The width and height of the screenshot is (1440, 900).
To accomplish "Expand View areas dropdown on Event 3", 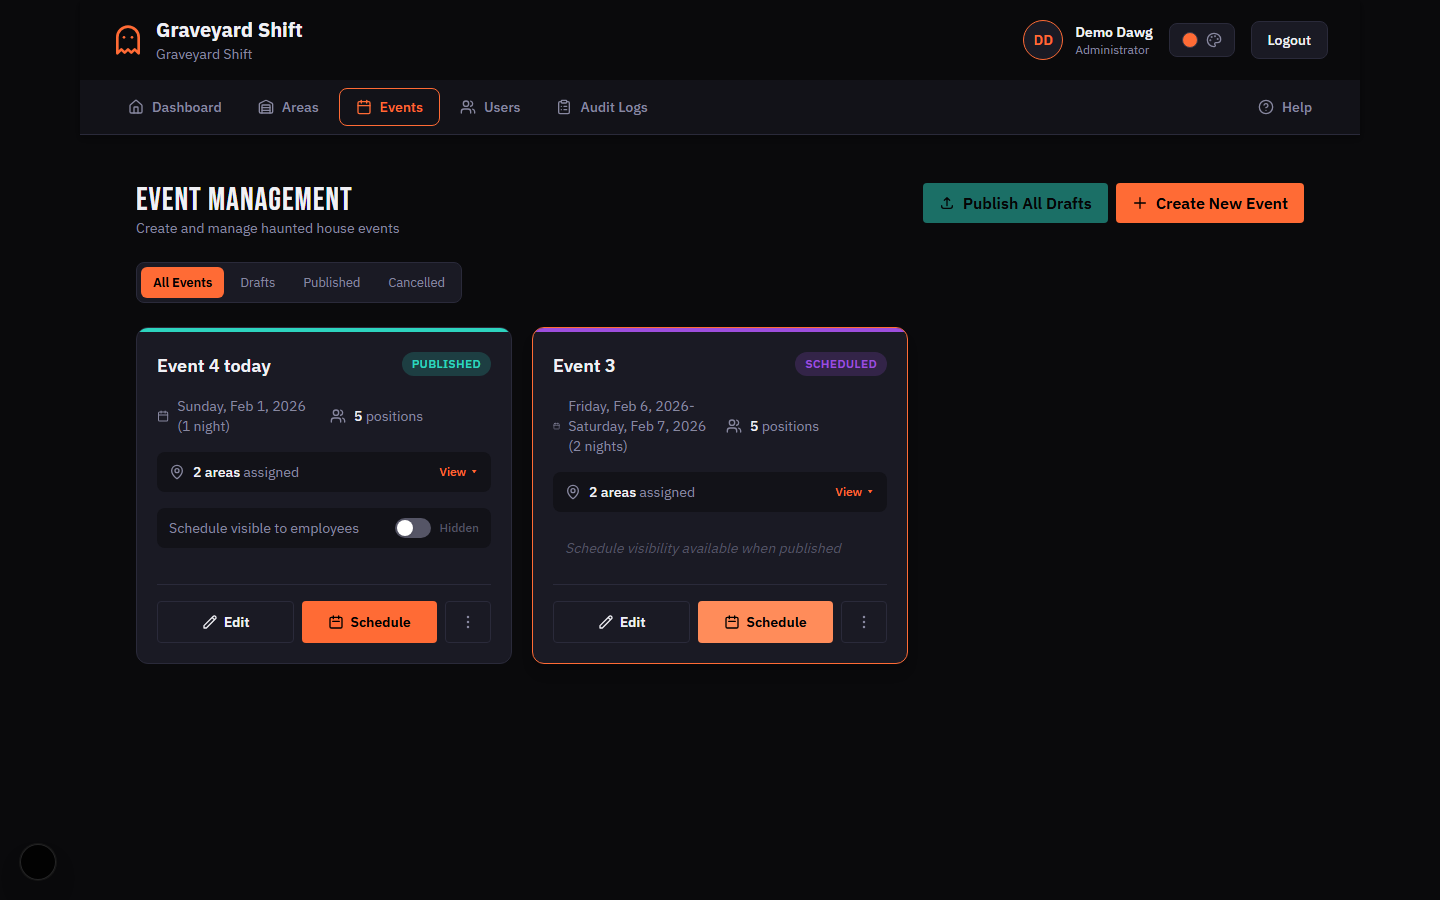I will coord(854,491).
